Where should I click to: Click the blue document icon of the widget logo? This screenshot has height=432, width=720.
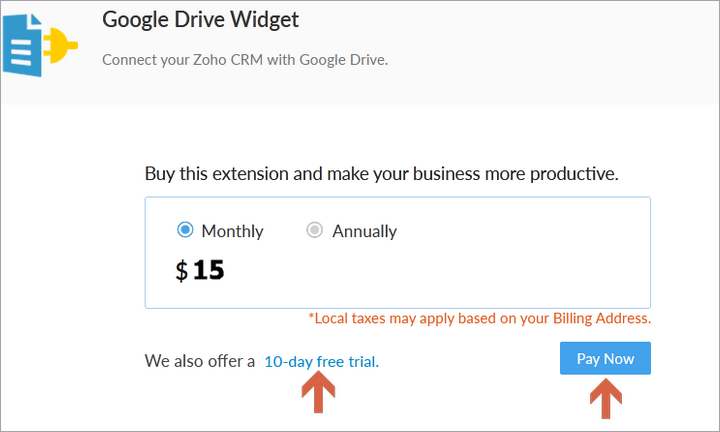pyautogui.click(x=22, y=45)
